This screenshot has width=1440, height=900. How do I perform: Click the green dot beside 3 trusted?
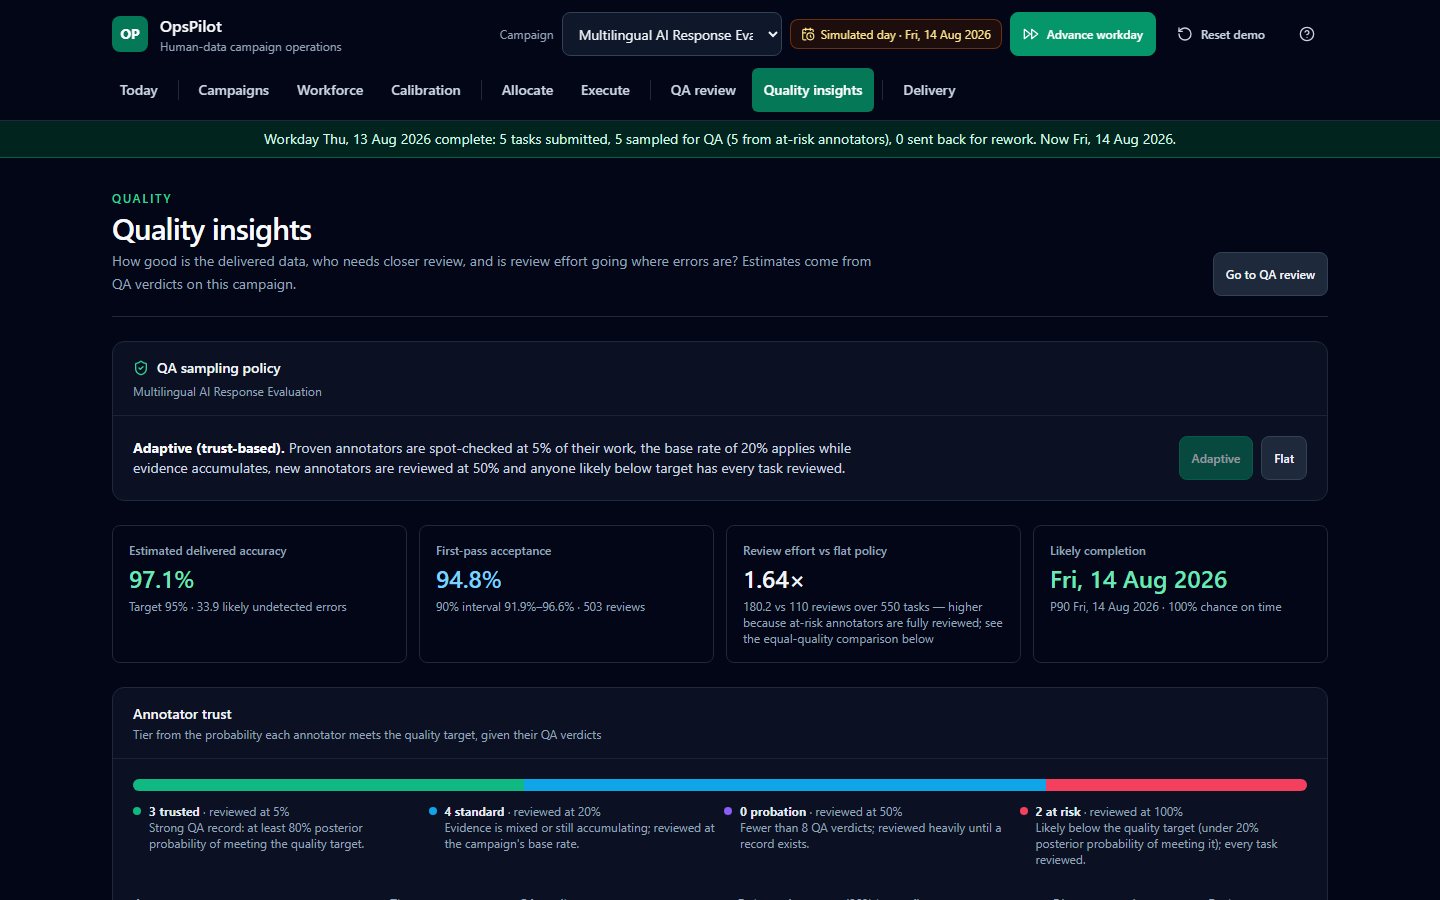tap(137, 811)
